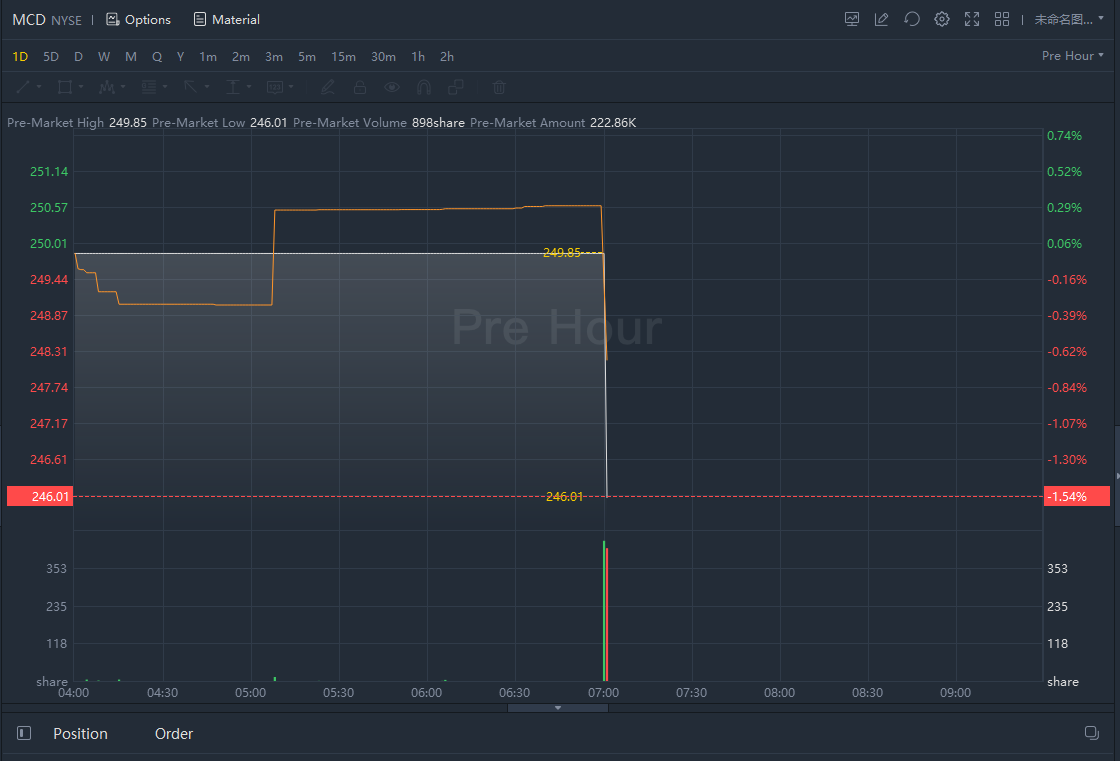The image size is (1120, 761).
Task: Open the Material button
Action: [x=226, y=20]
